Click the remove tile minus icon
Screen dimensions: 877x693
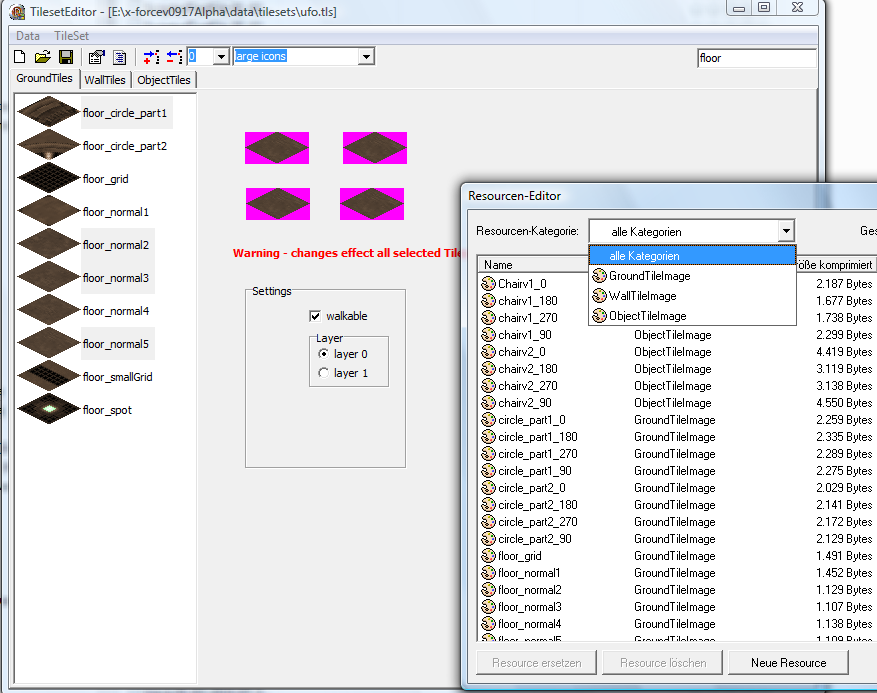point(173,57)
